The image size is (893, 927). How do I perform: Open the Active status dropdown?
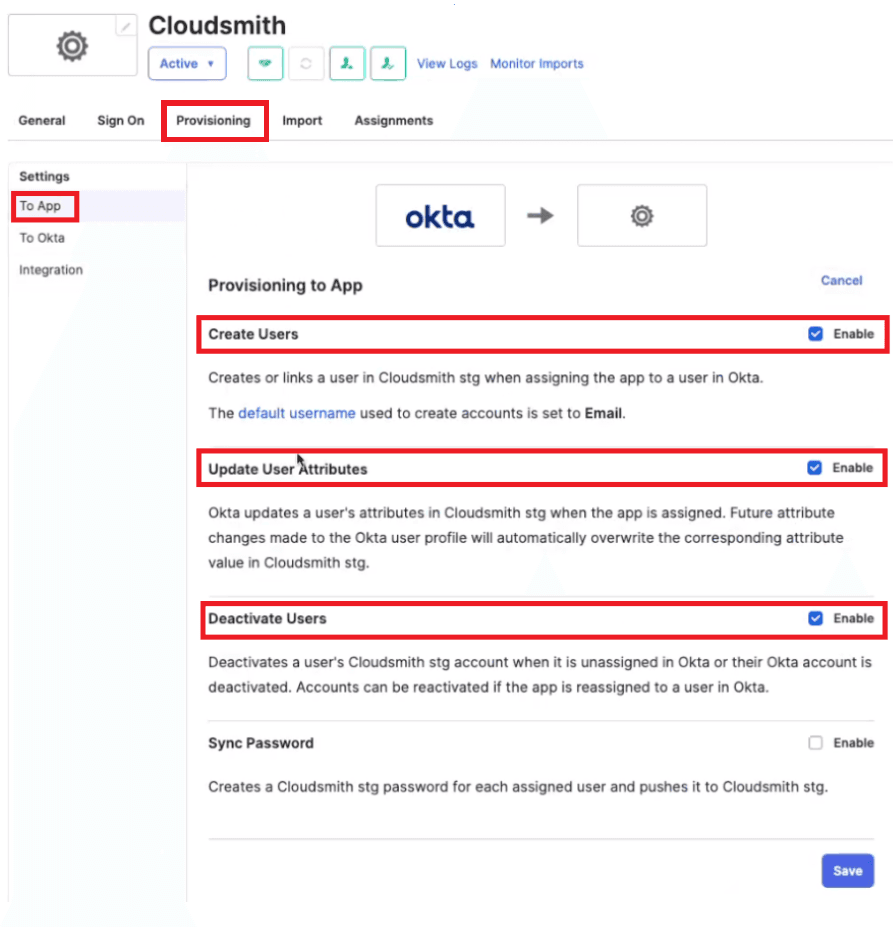click(x=187, y=63)
